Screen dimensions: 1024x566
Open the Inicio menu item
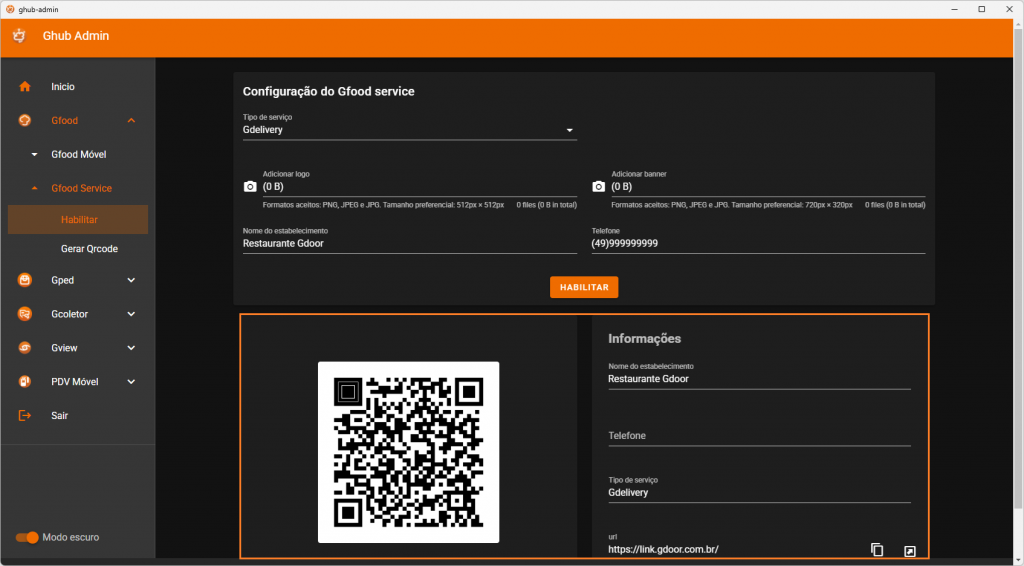(x=78, y=87)
